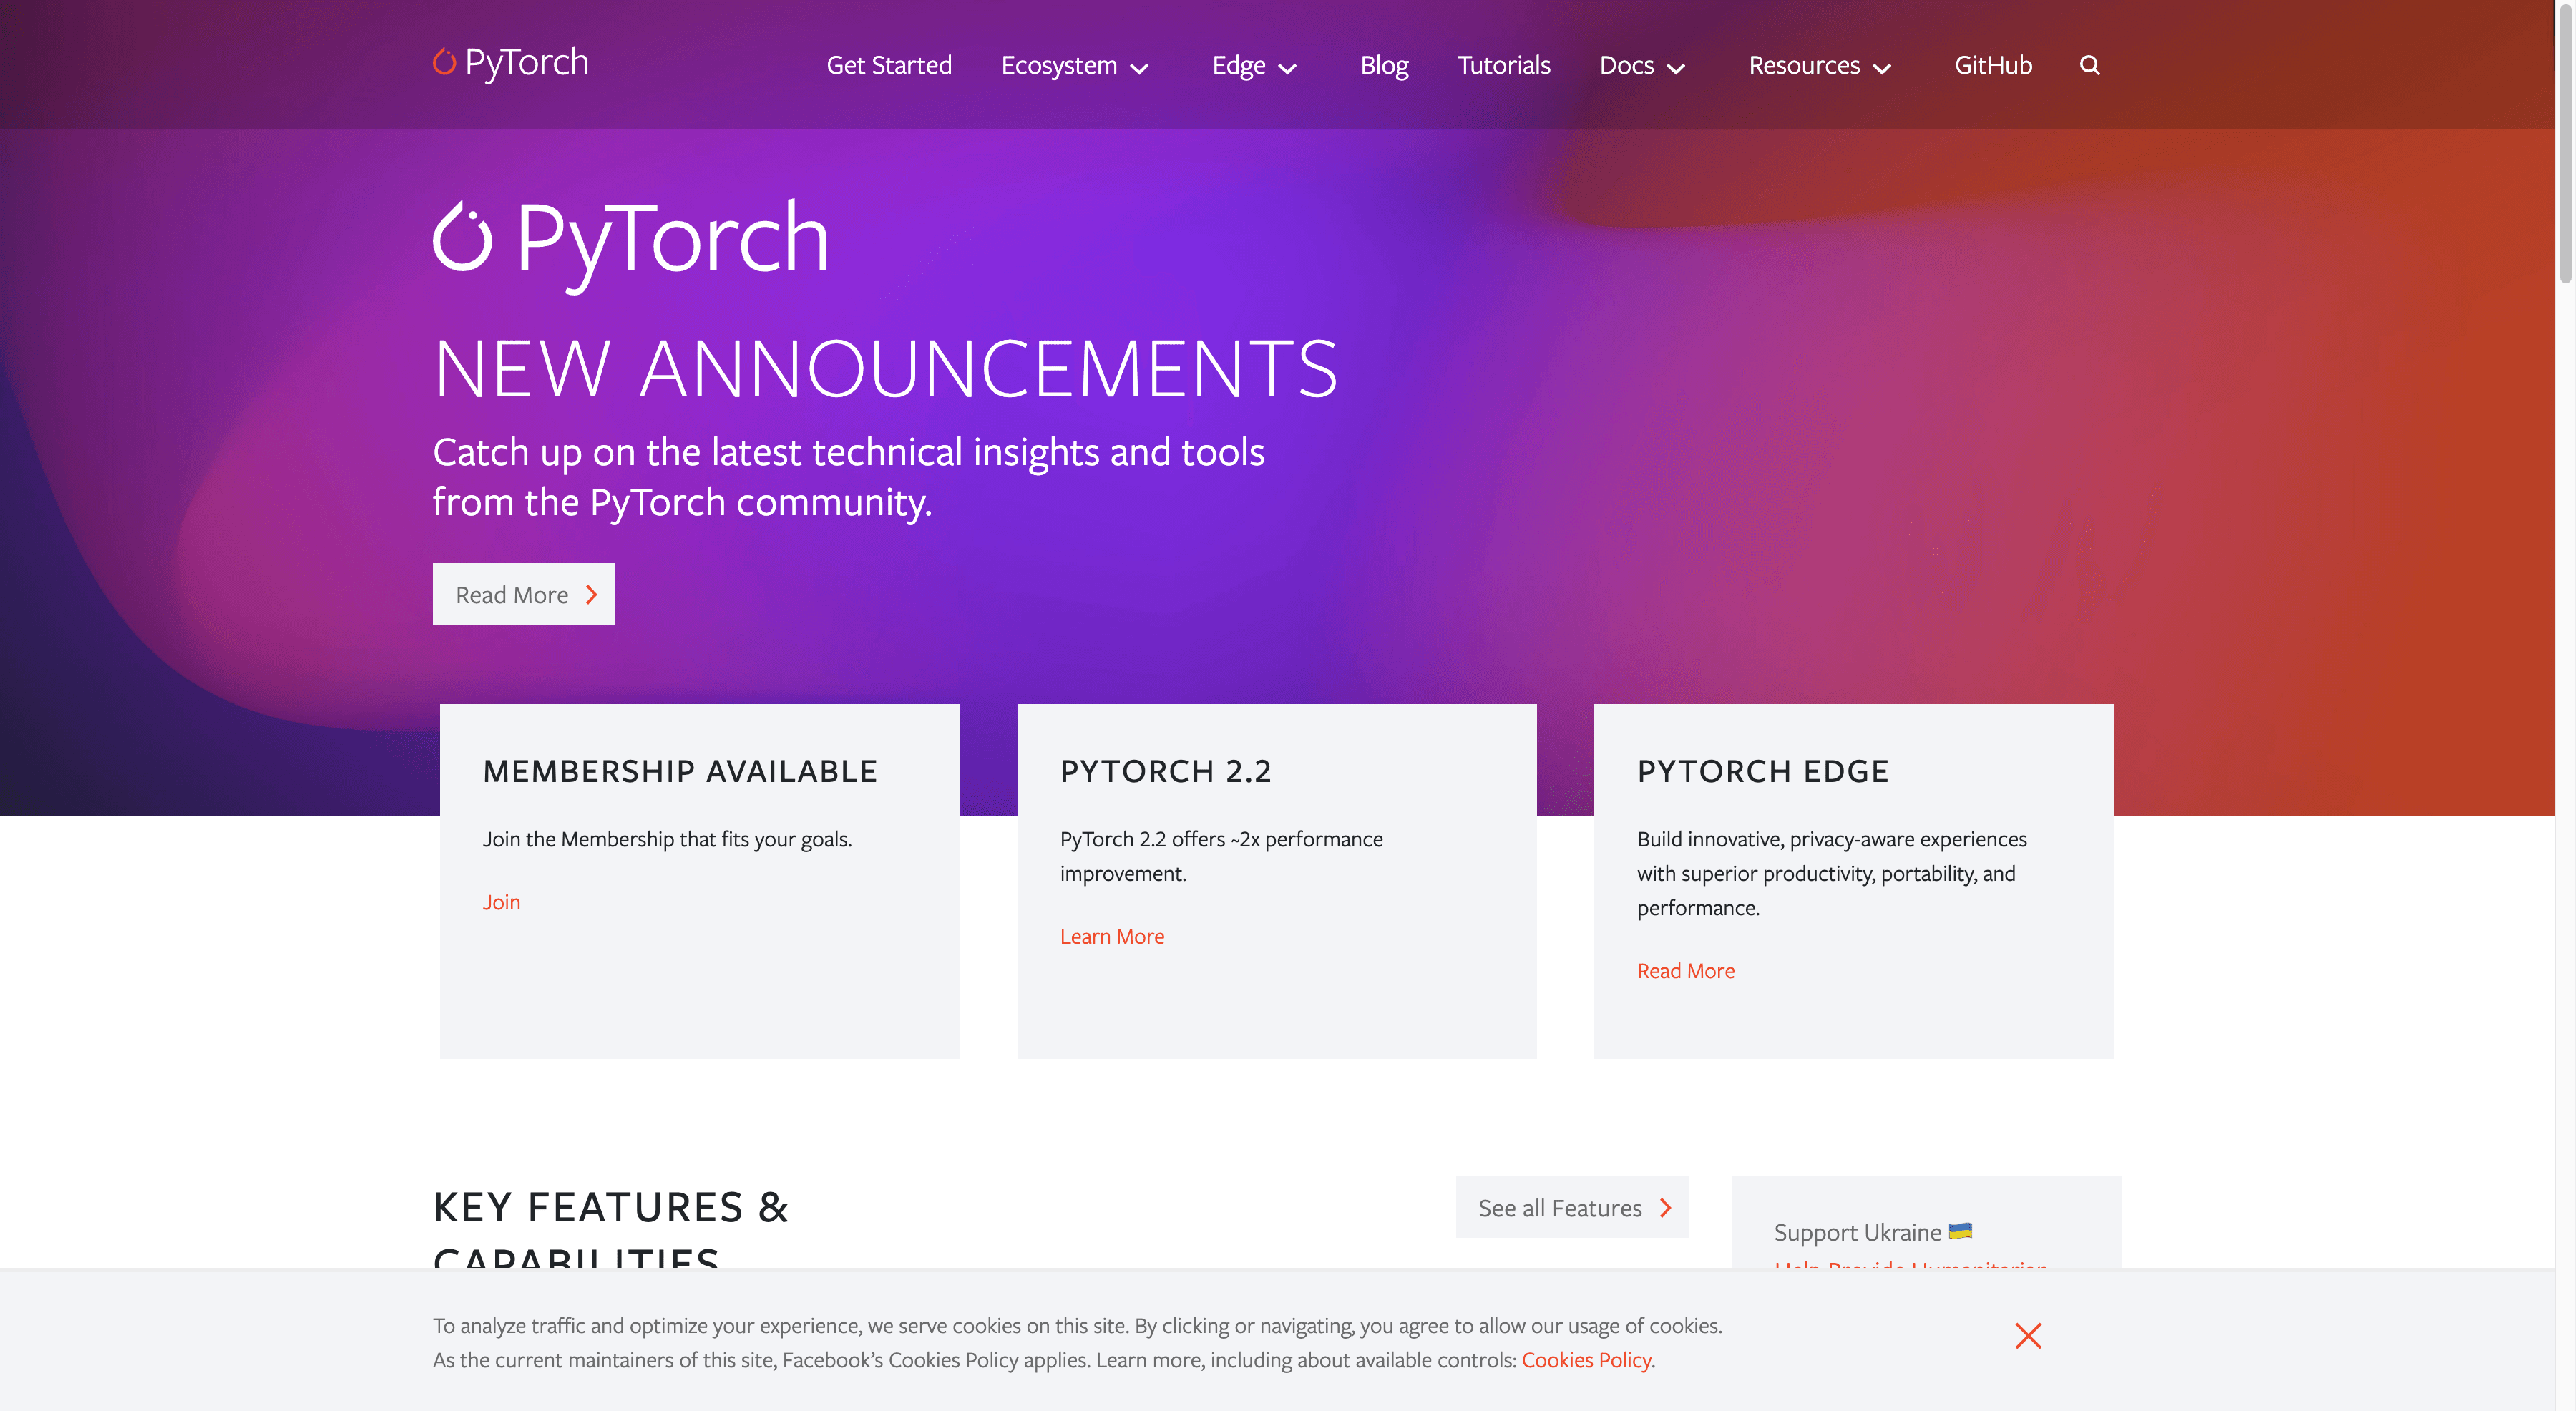2576x1411 pixels.
Task: Select the Tutorials menu item
Action: point(1504,64)
